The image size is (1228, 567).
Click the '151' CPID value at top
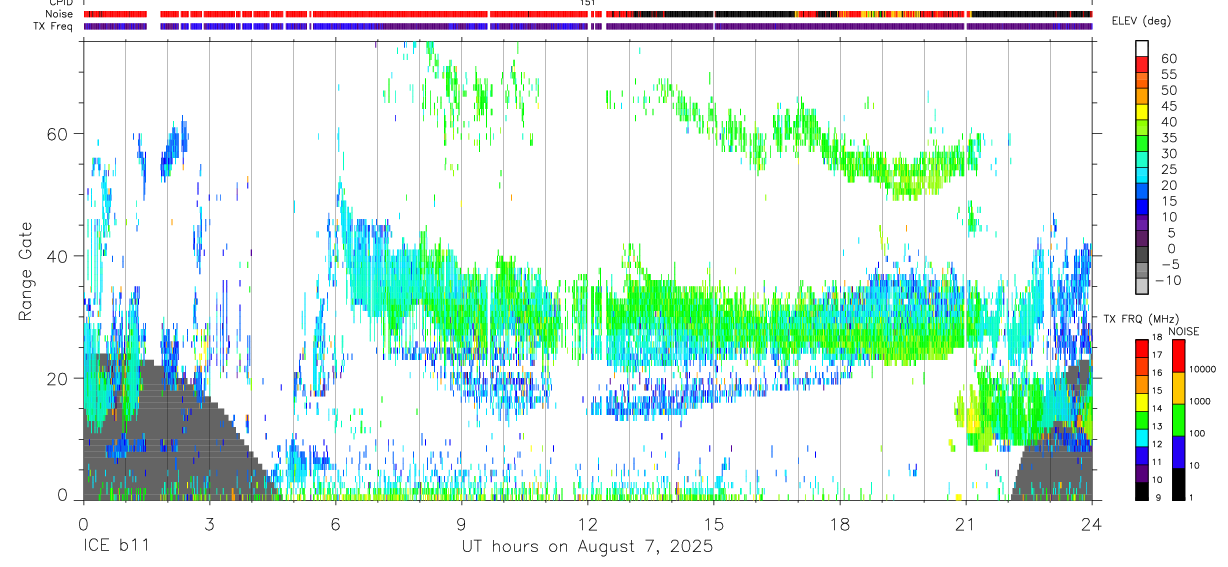click(x=588, y=3)
